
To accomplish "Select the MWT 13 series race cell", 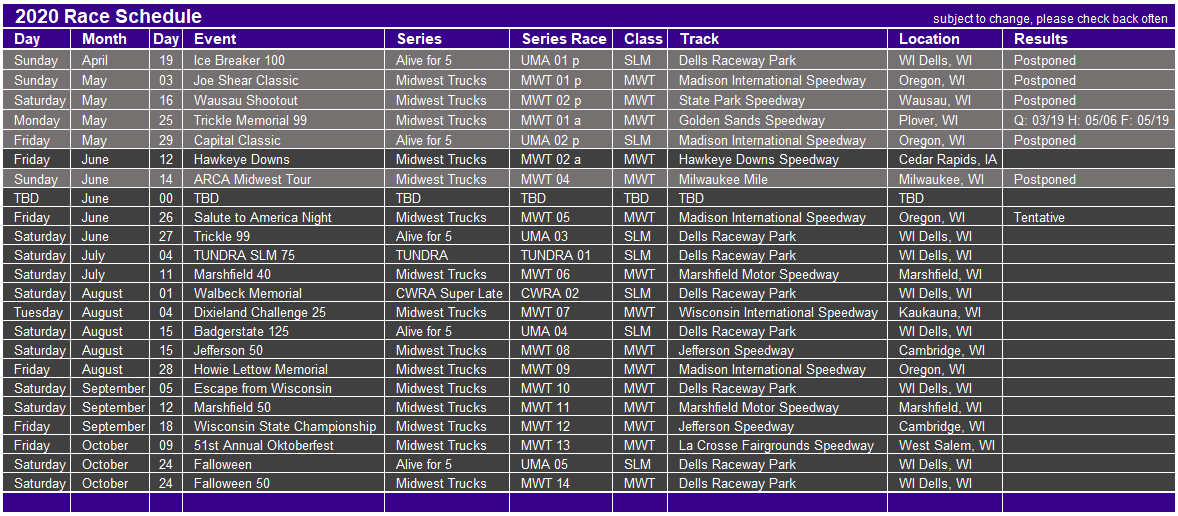I will pyautogui.click(x=560, y=445).
